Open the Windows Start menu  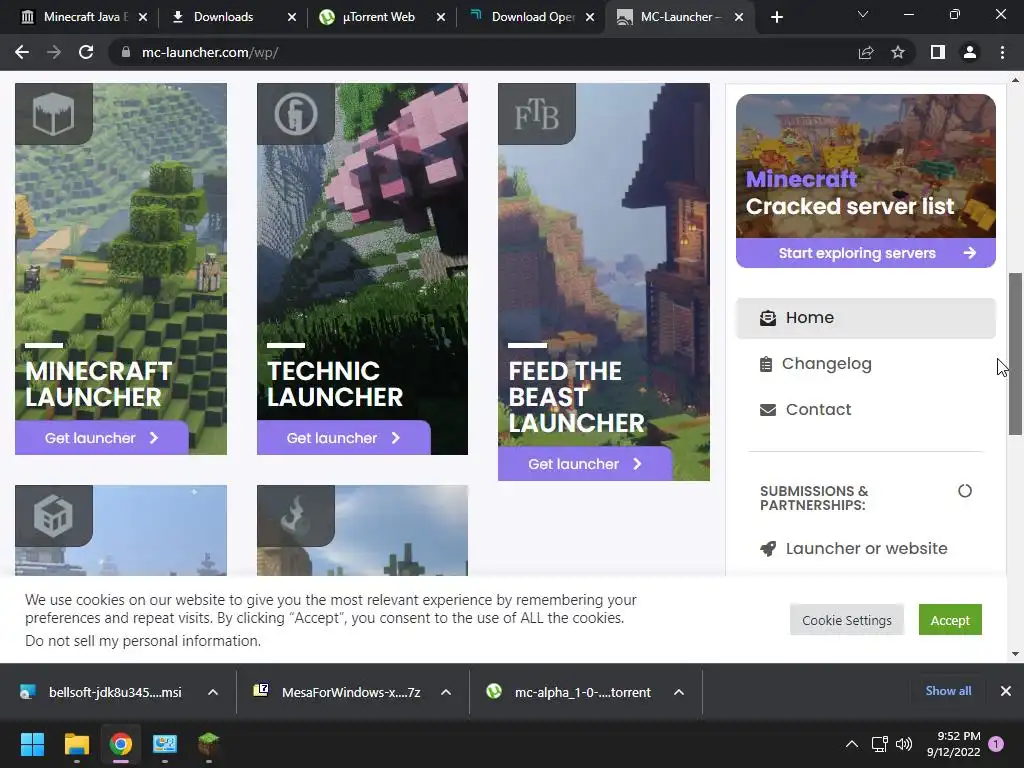(32, 744)
